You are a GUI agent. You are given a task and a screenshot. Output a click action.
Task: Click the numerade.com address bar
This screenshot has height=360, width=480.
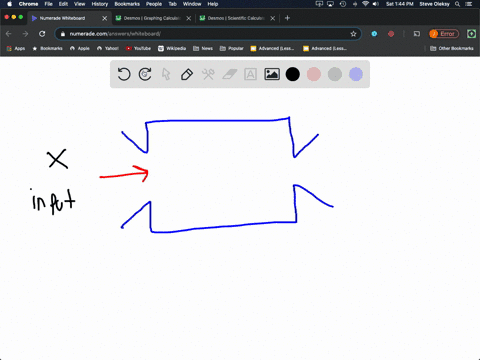207,34
